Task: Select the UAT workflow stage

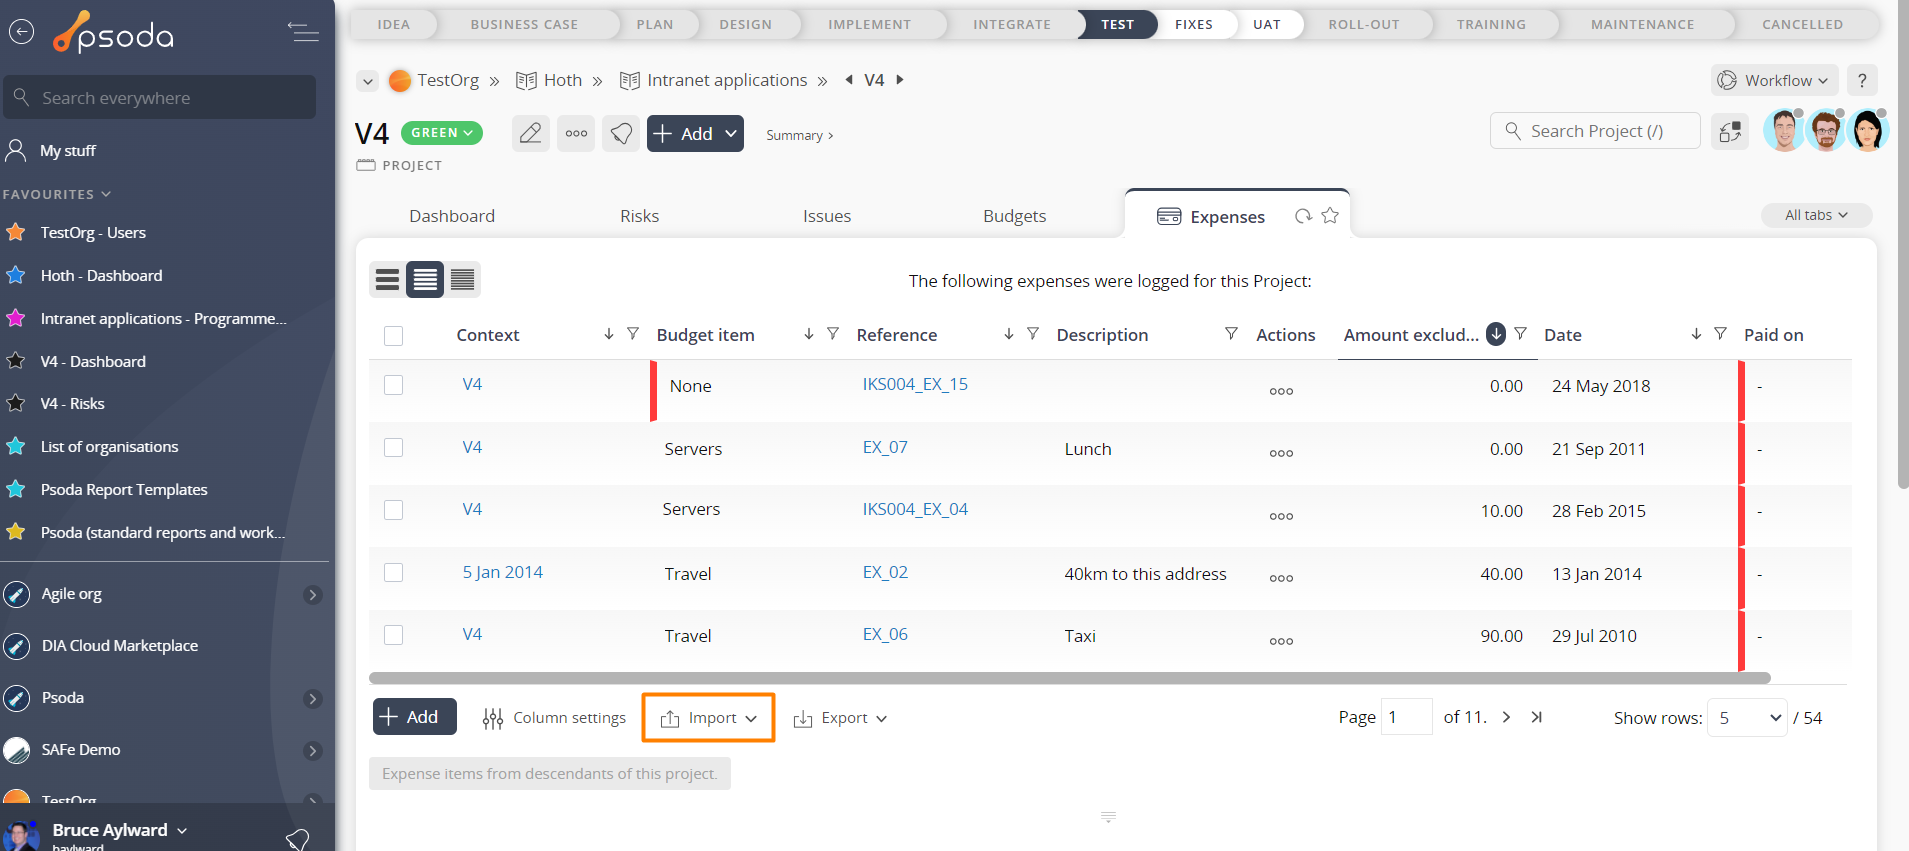Action: click(x=1267, y=24)
